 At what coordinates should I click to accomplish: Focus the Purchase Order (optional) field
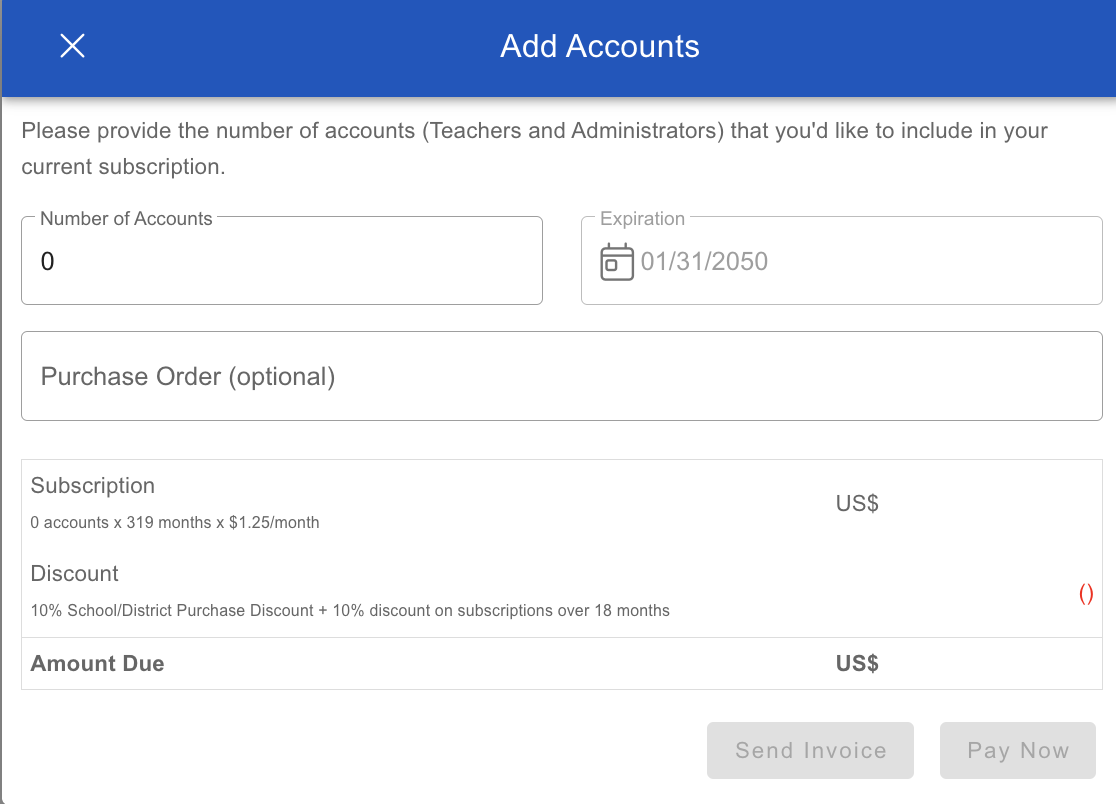[561, 376]
